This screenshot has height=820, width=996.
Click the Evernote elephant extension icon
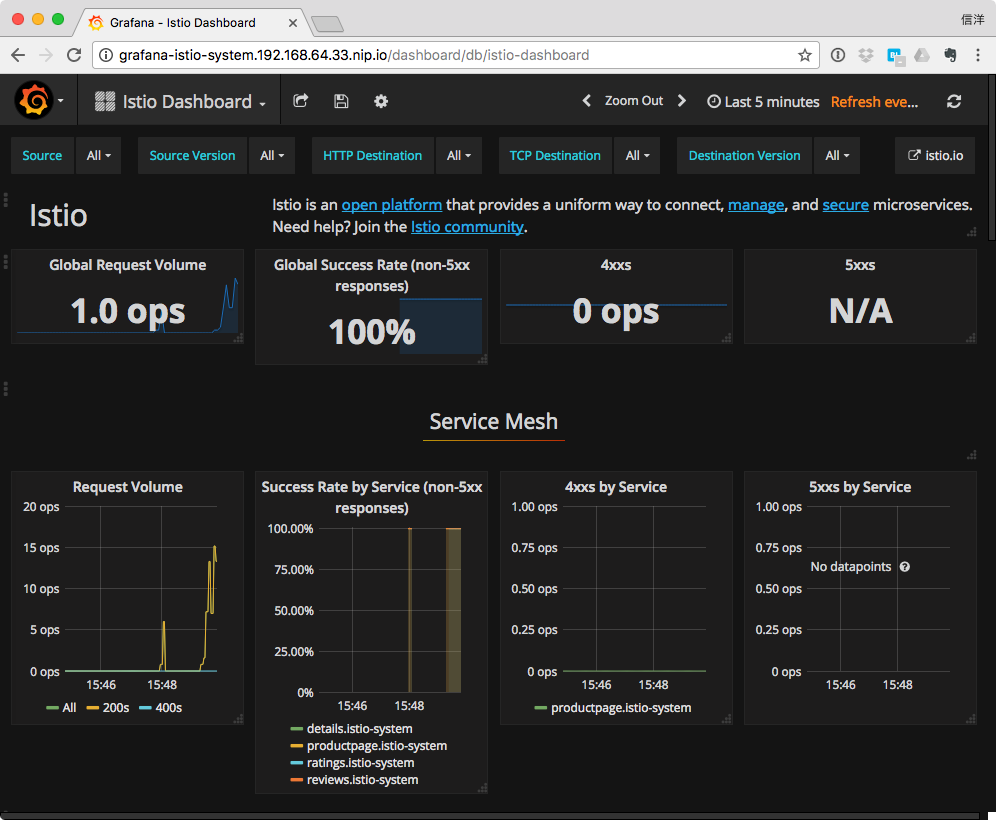point(950,55)
